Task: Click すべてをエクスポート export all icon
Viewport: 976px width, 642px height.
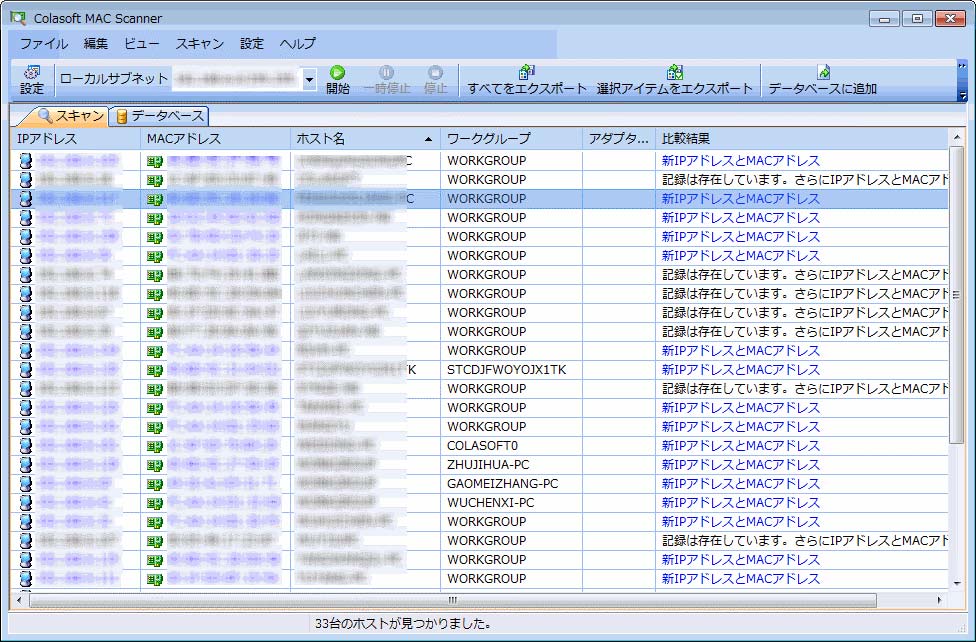Action: click(527, 80)
